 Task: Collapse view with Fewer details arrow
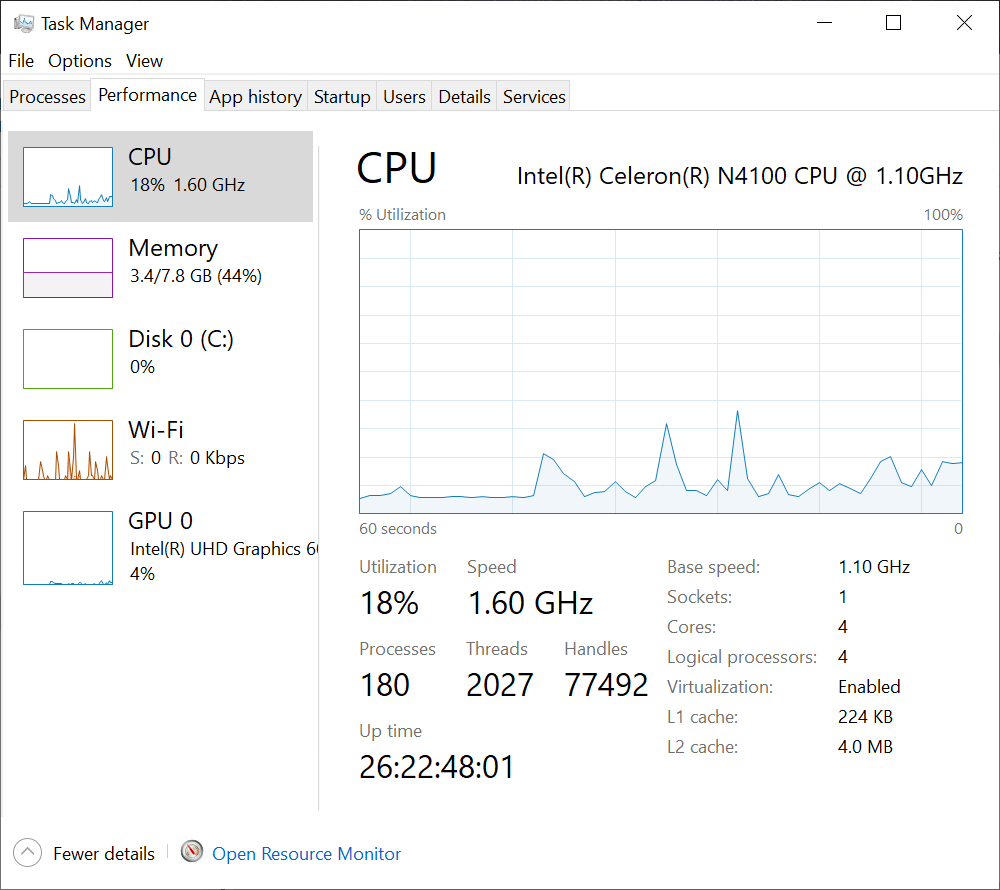27,852
